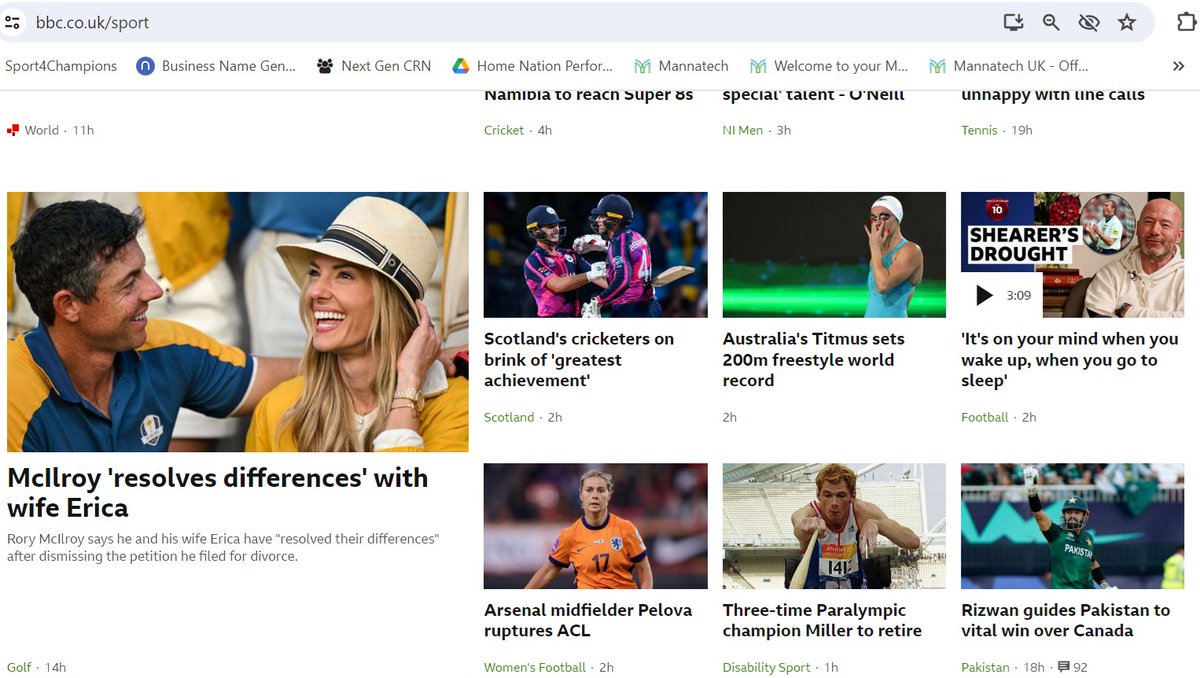The image size is (1200, 678).
Task: Open Pelova orange kit thumbnail
Action: [x=596, y=526]
